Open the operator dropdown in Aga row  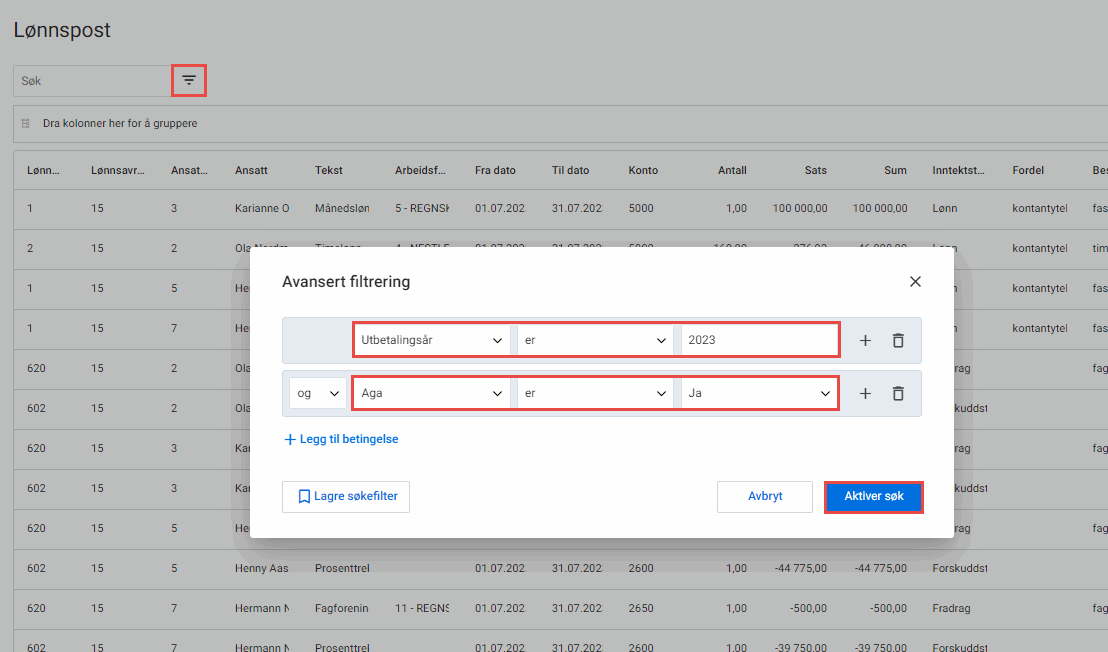[596, 393]
